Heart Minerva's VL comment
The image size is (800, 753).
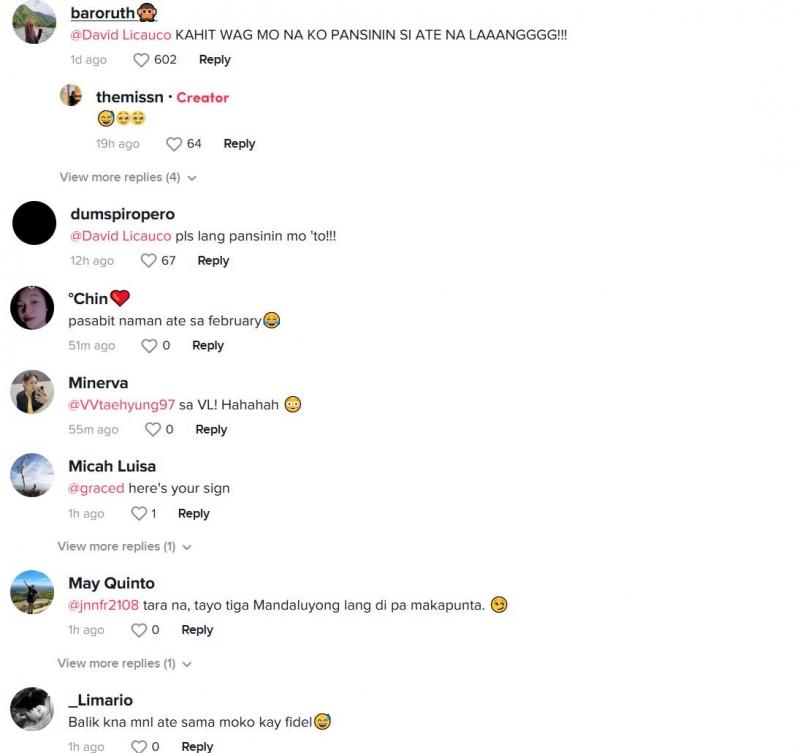(153, 430)
